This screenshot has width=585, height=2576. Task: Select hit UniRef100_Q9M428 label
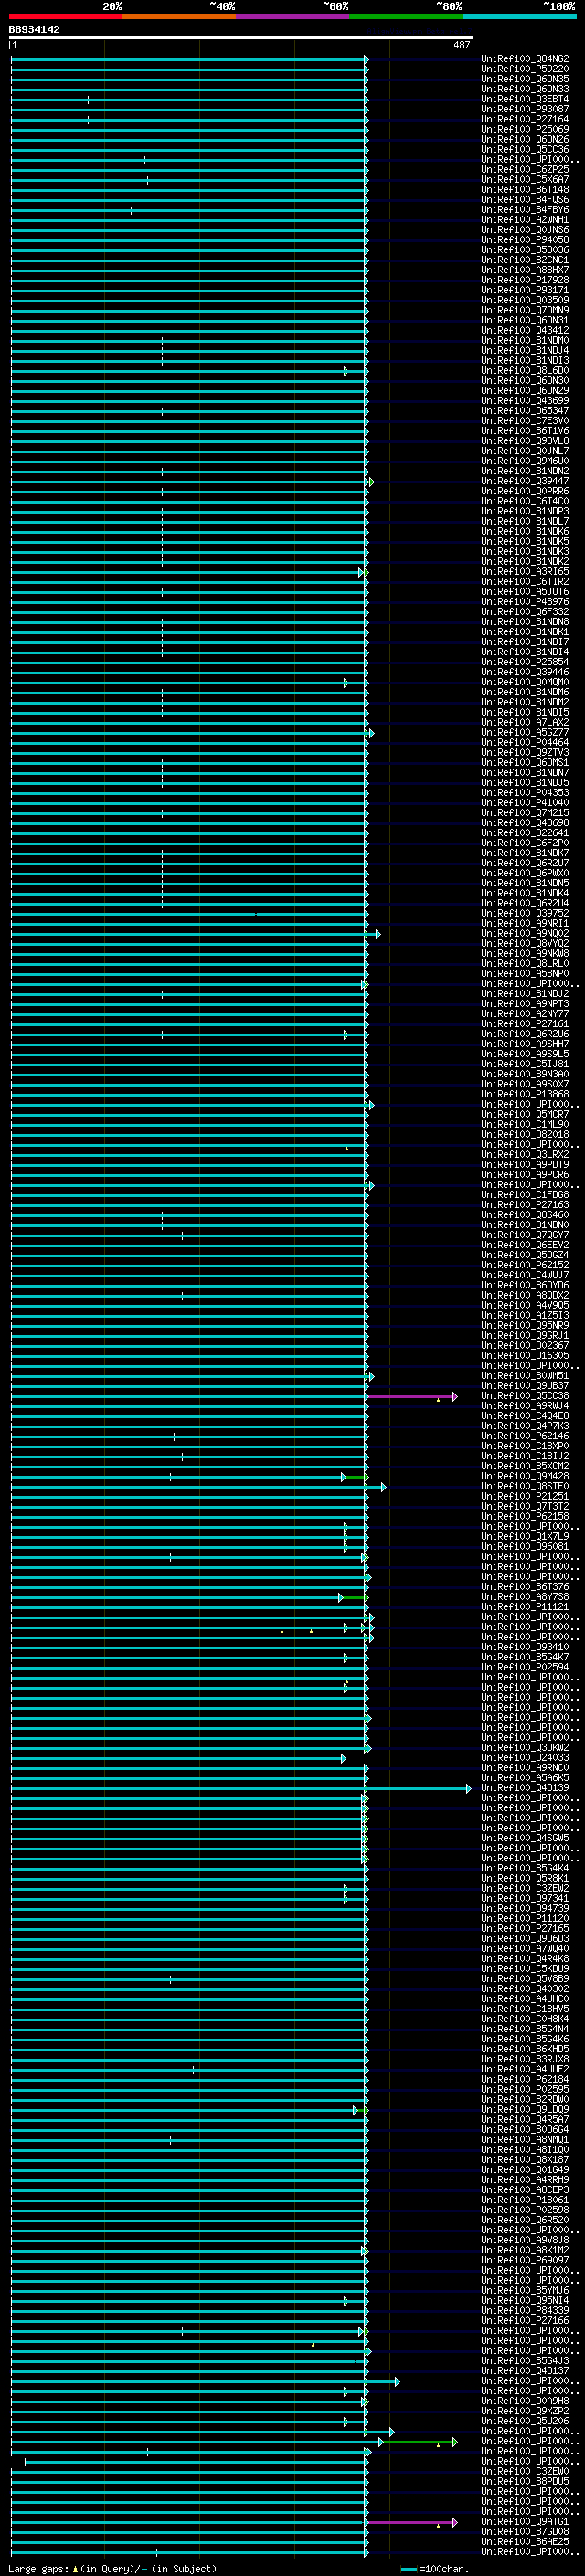coord(525,1477)
